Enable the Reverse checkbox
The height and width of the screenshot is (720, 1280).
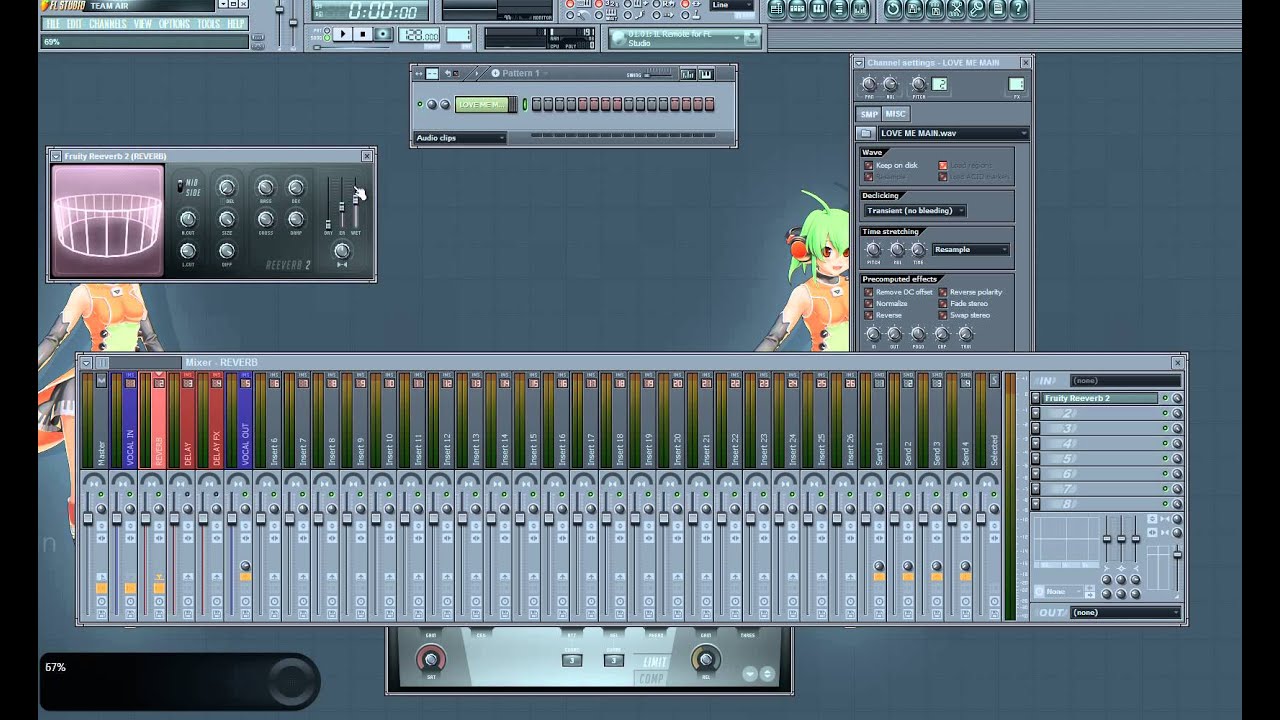pyautogui.click(x=868, y=315)
